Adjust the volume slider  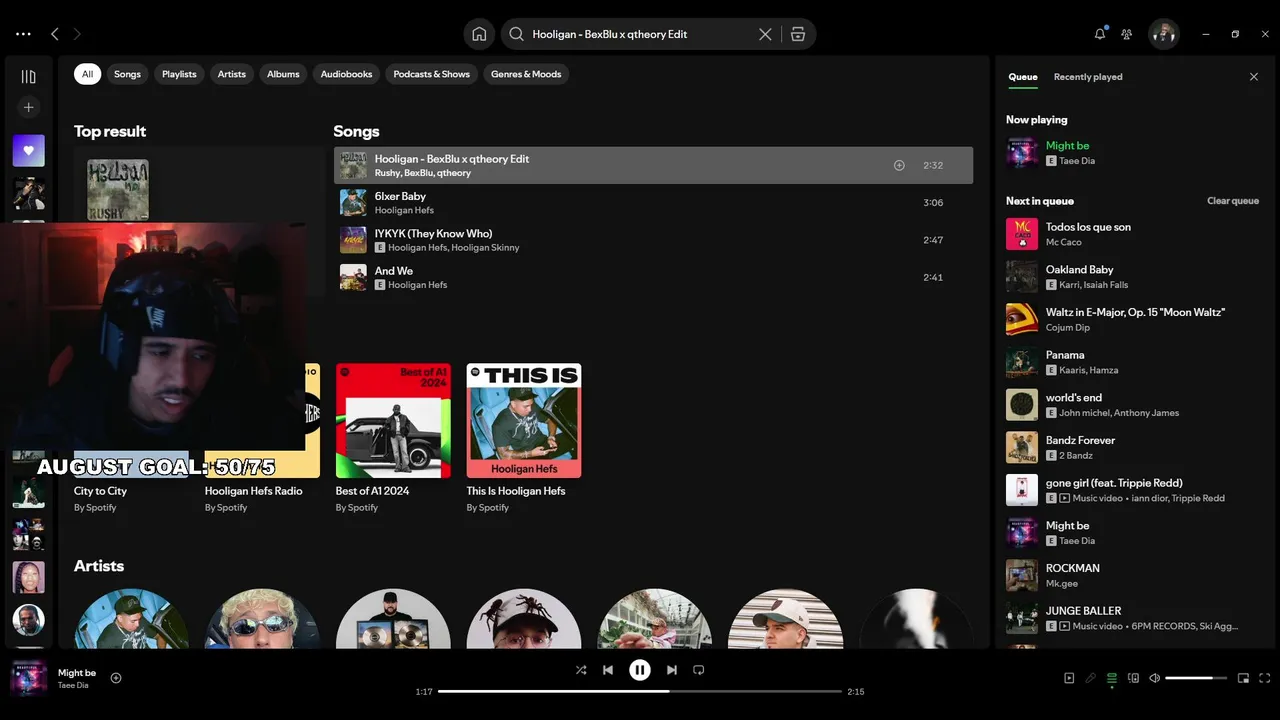pos(1196,678)
